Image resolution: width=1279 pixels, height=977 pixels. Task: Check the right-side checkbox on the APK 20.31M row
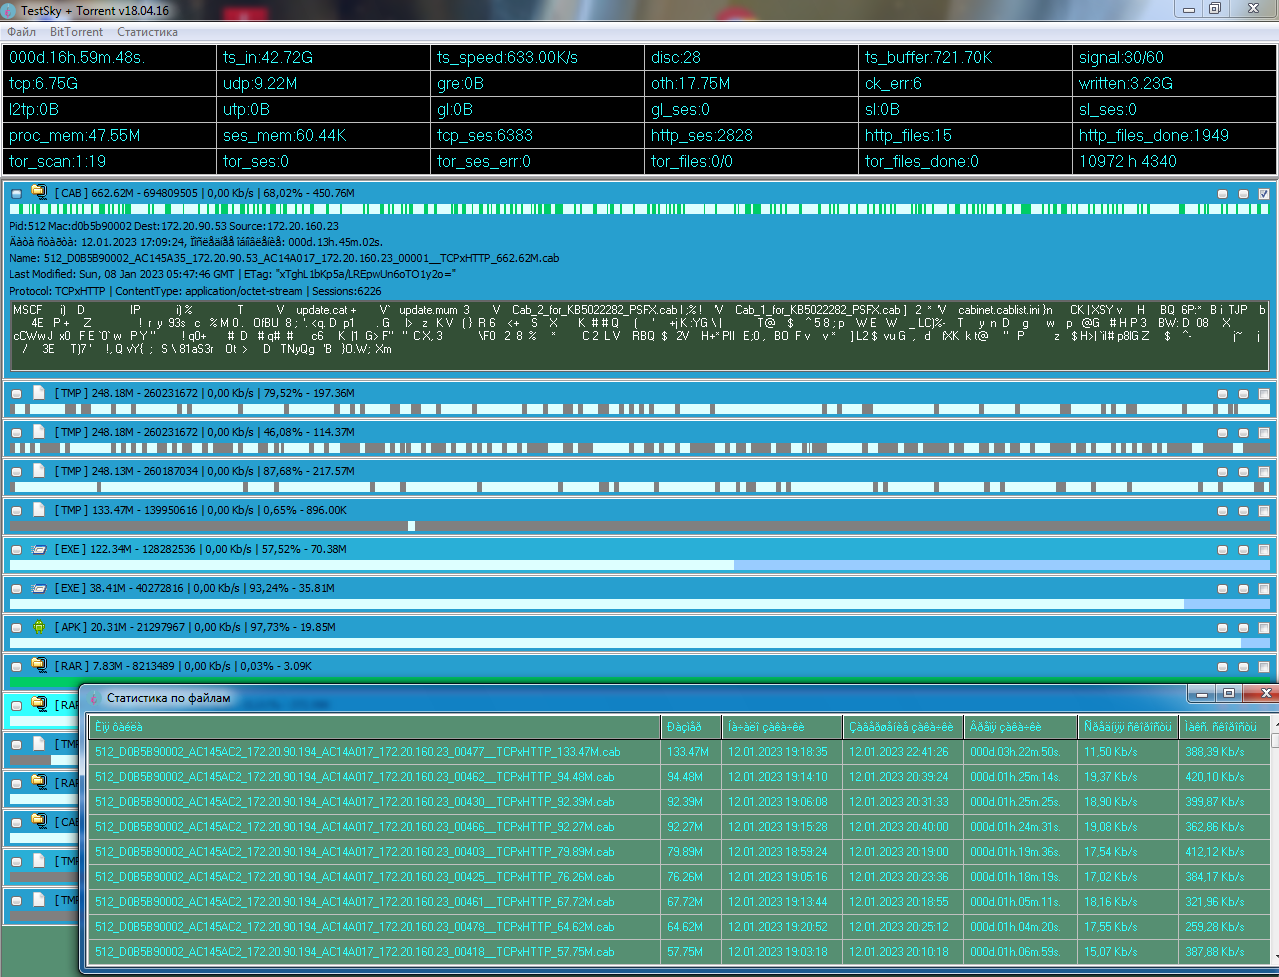pos(1264,628)
